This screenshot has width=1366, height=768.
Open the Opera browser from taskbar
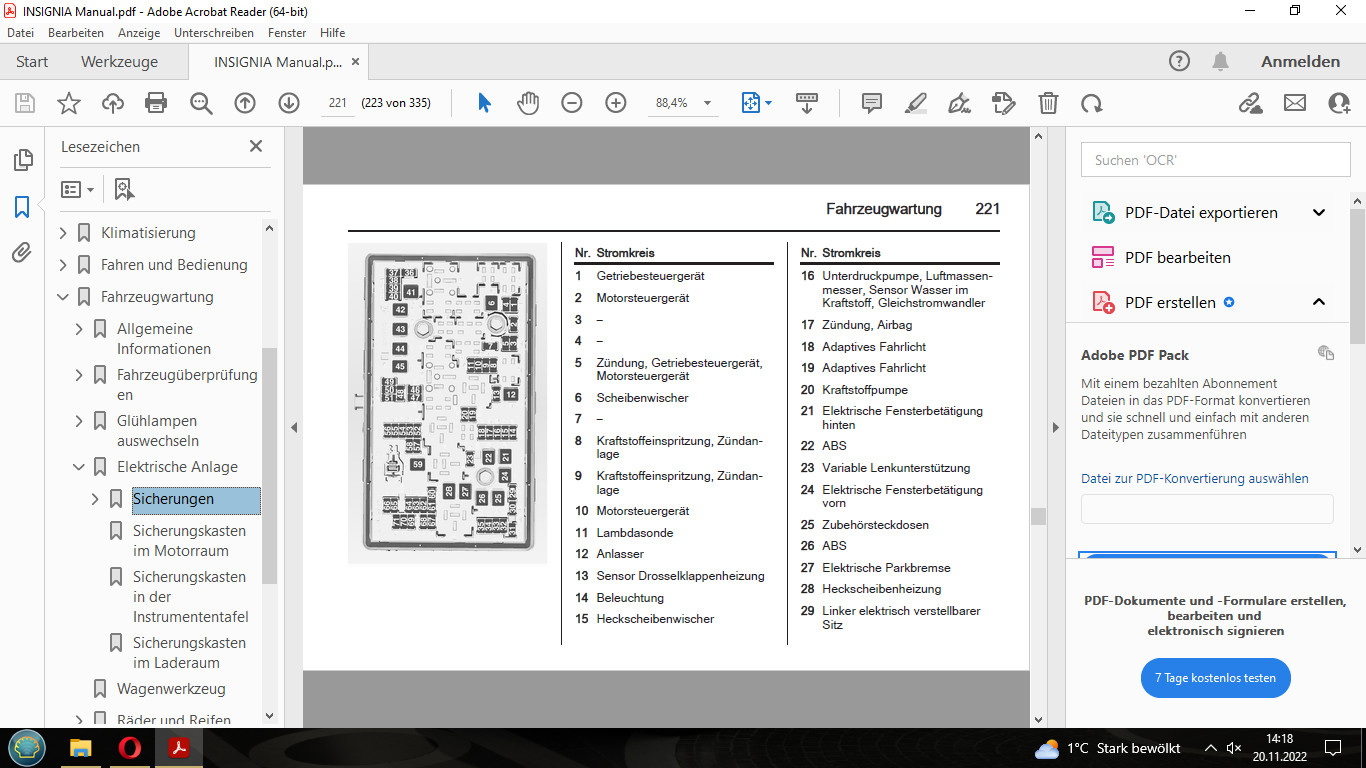pyautogui.click(x=129, y=748)
